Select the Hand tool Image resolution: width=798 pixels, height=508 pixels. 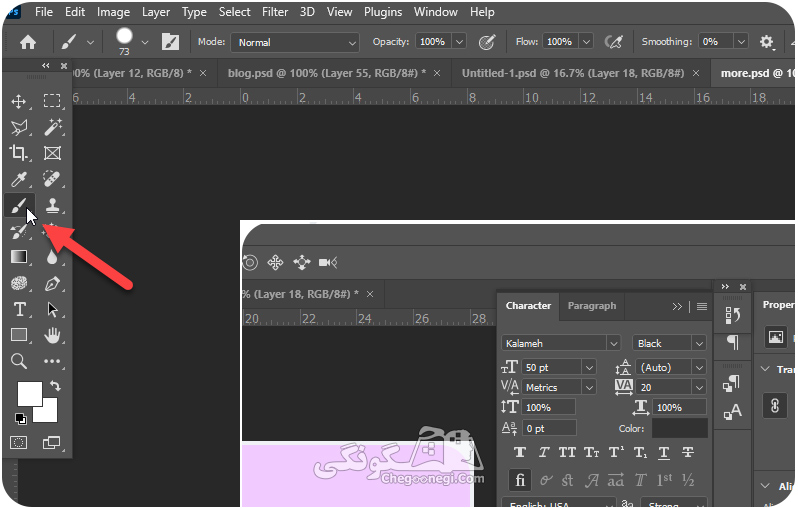tap(52, 335)
